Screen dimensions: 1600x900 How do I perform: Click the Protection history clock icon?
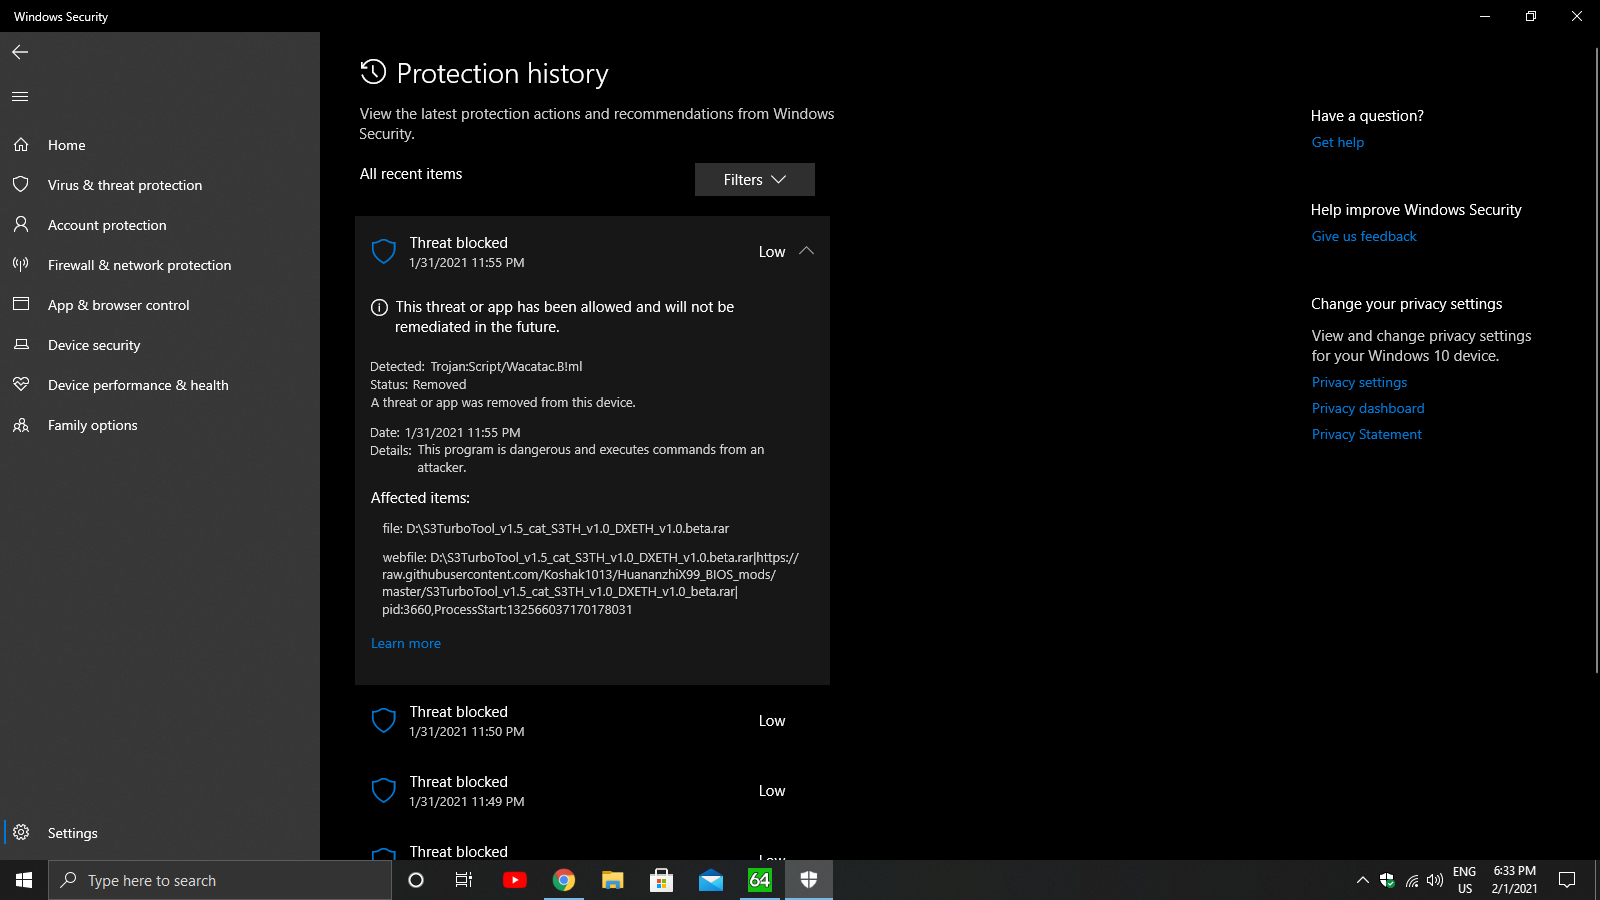373,72
